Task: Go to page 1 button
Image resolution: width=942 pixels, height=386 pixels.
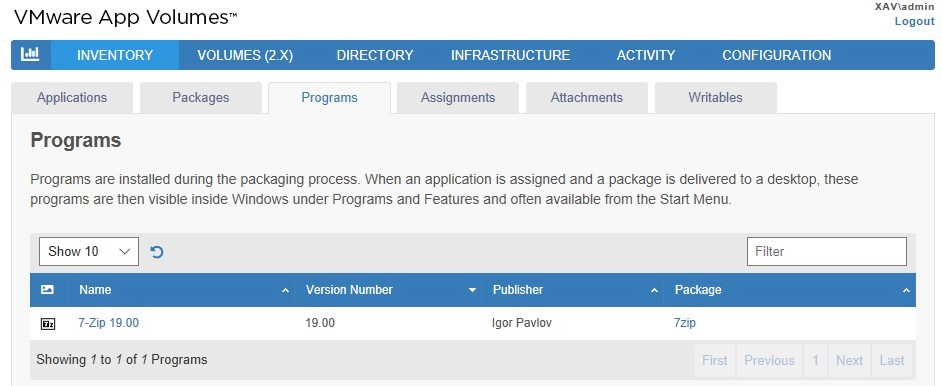Action: 815,360
